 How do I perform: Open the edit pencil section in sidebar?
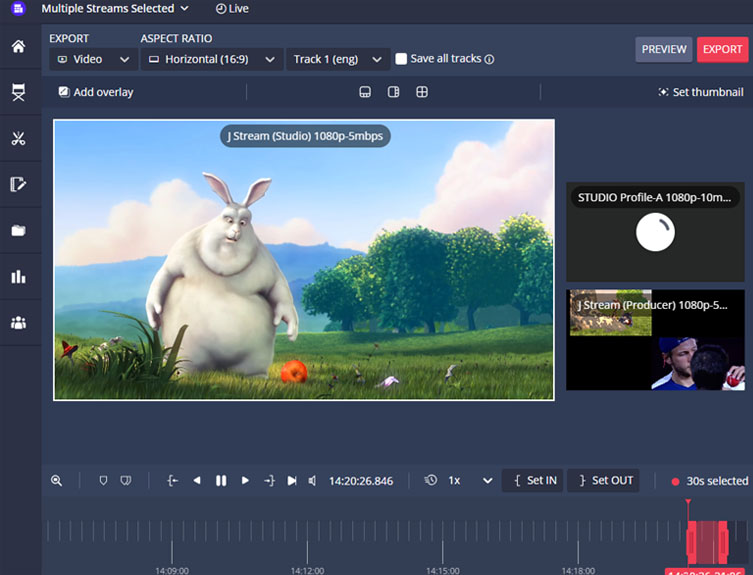coord(18,184)
